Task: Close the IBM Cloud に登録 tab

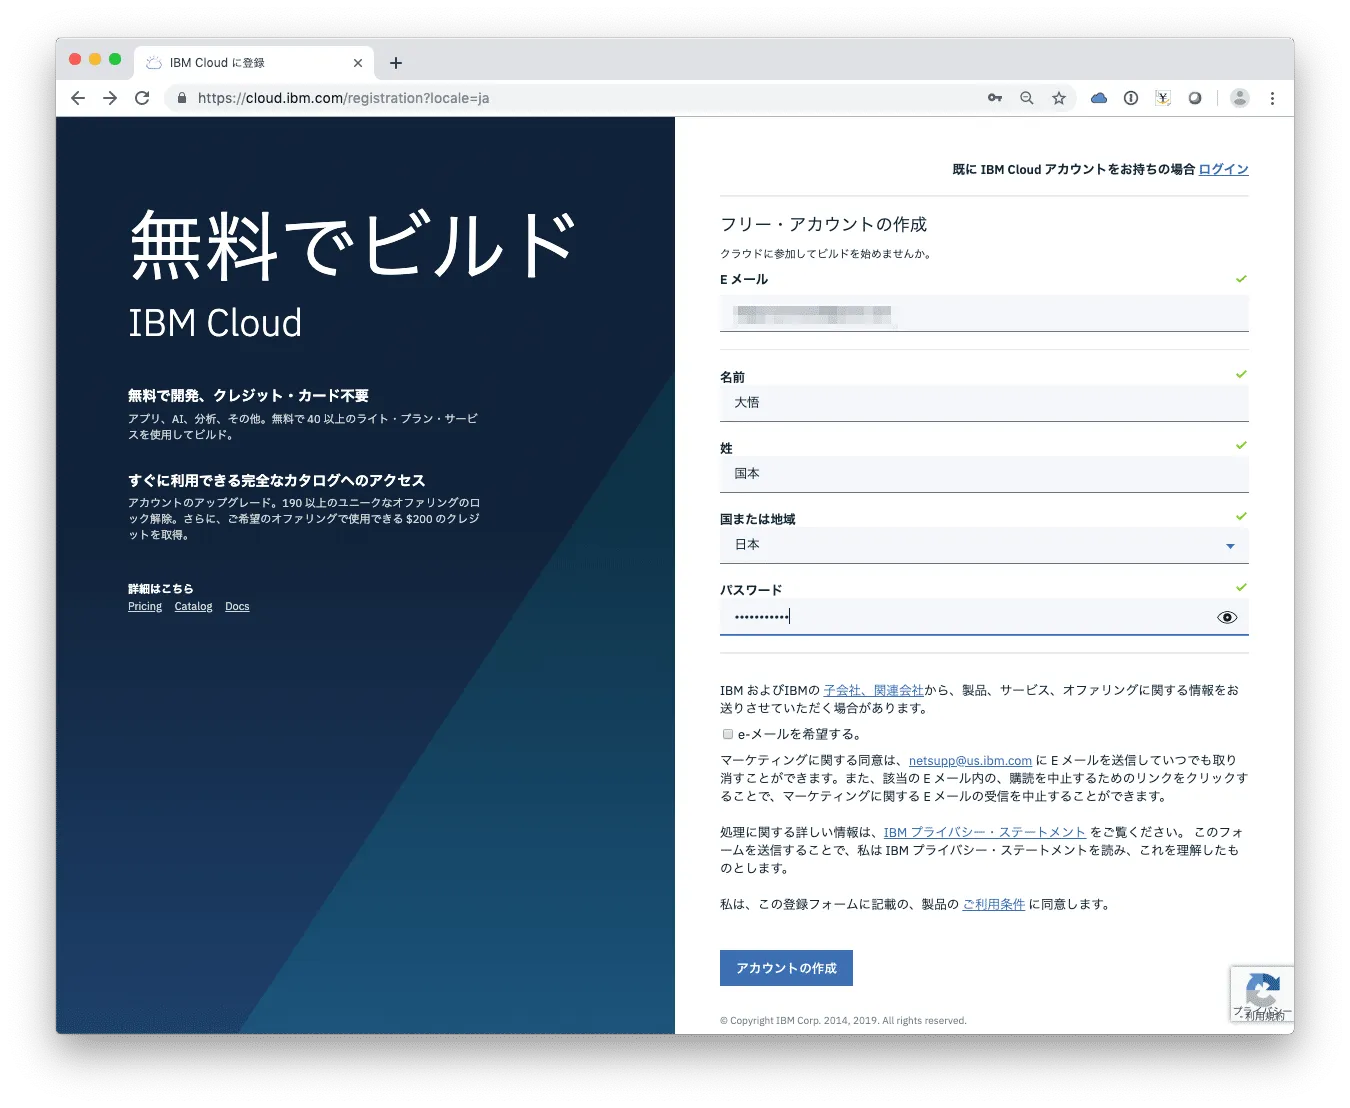Action: coord(358,63)
